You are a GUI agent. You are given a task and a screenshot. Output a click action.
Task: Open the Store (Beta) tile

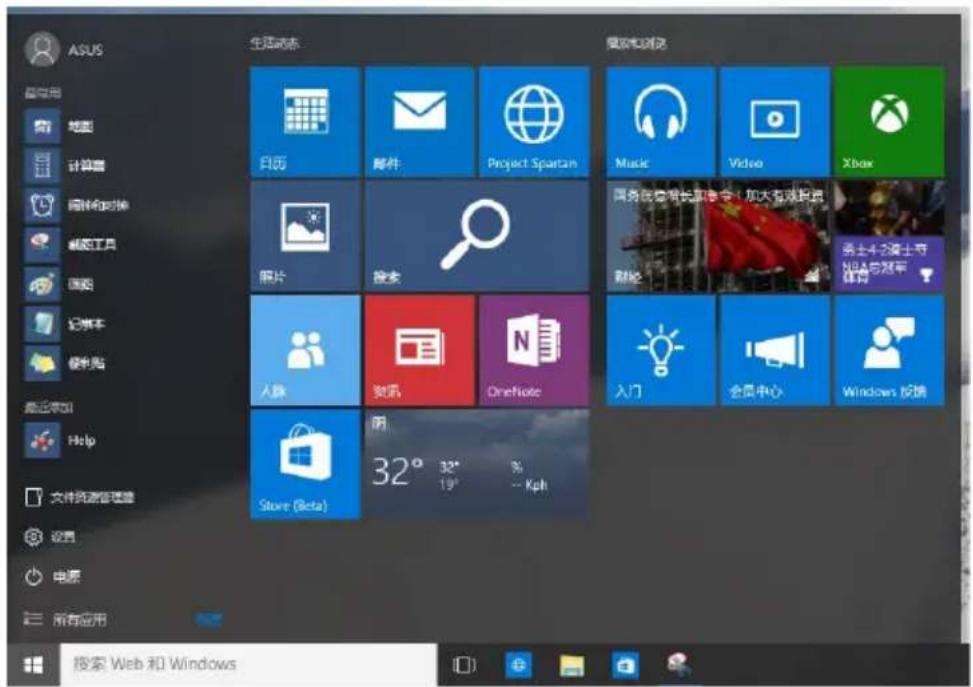305,464
